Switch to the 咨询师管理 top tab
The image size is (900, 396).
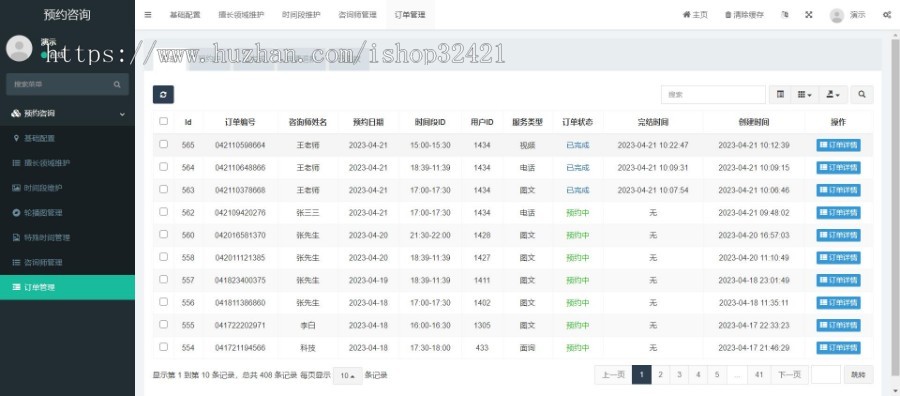coord(357,15)
